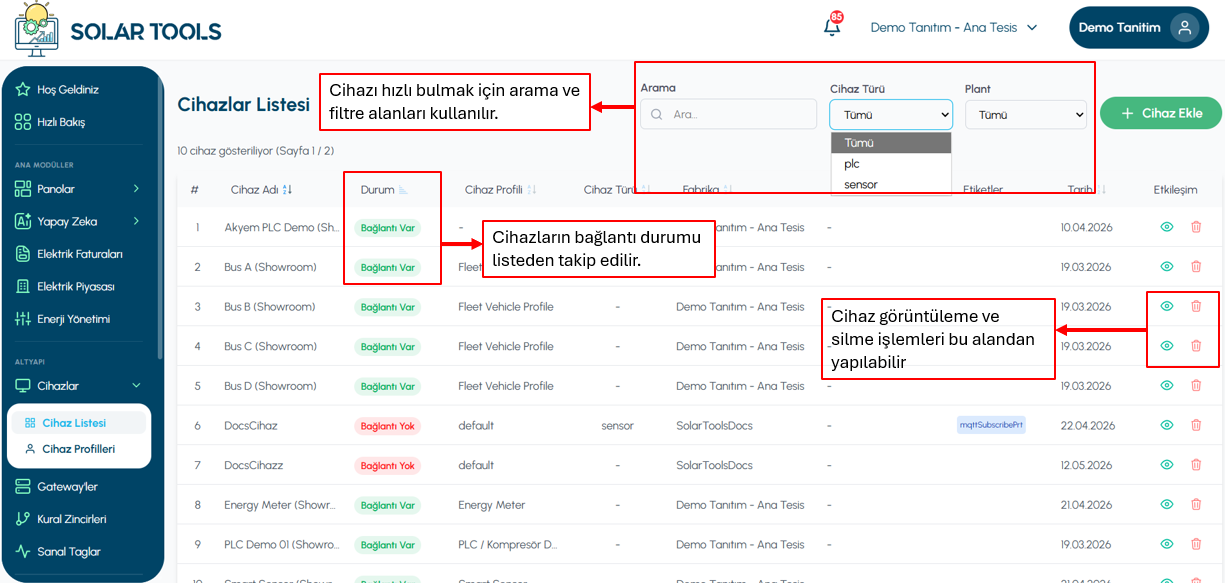Choose sensor from the device type list
Image resolution: width=1225 pixels, height=583 pixels.
891,185
